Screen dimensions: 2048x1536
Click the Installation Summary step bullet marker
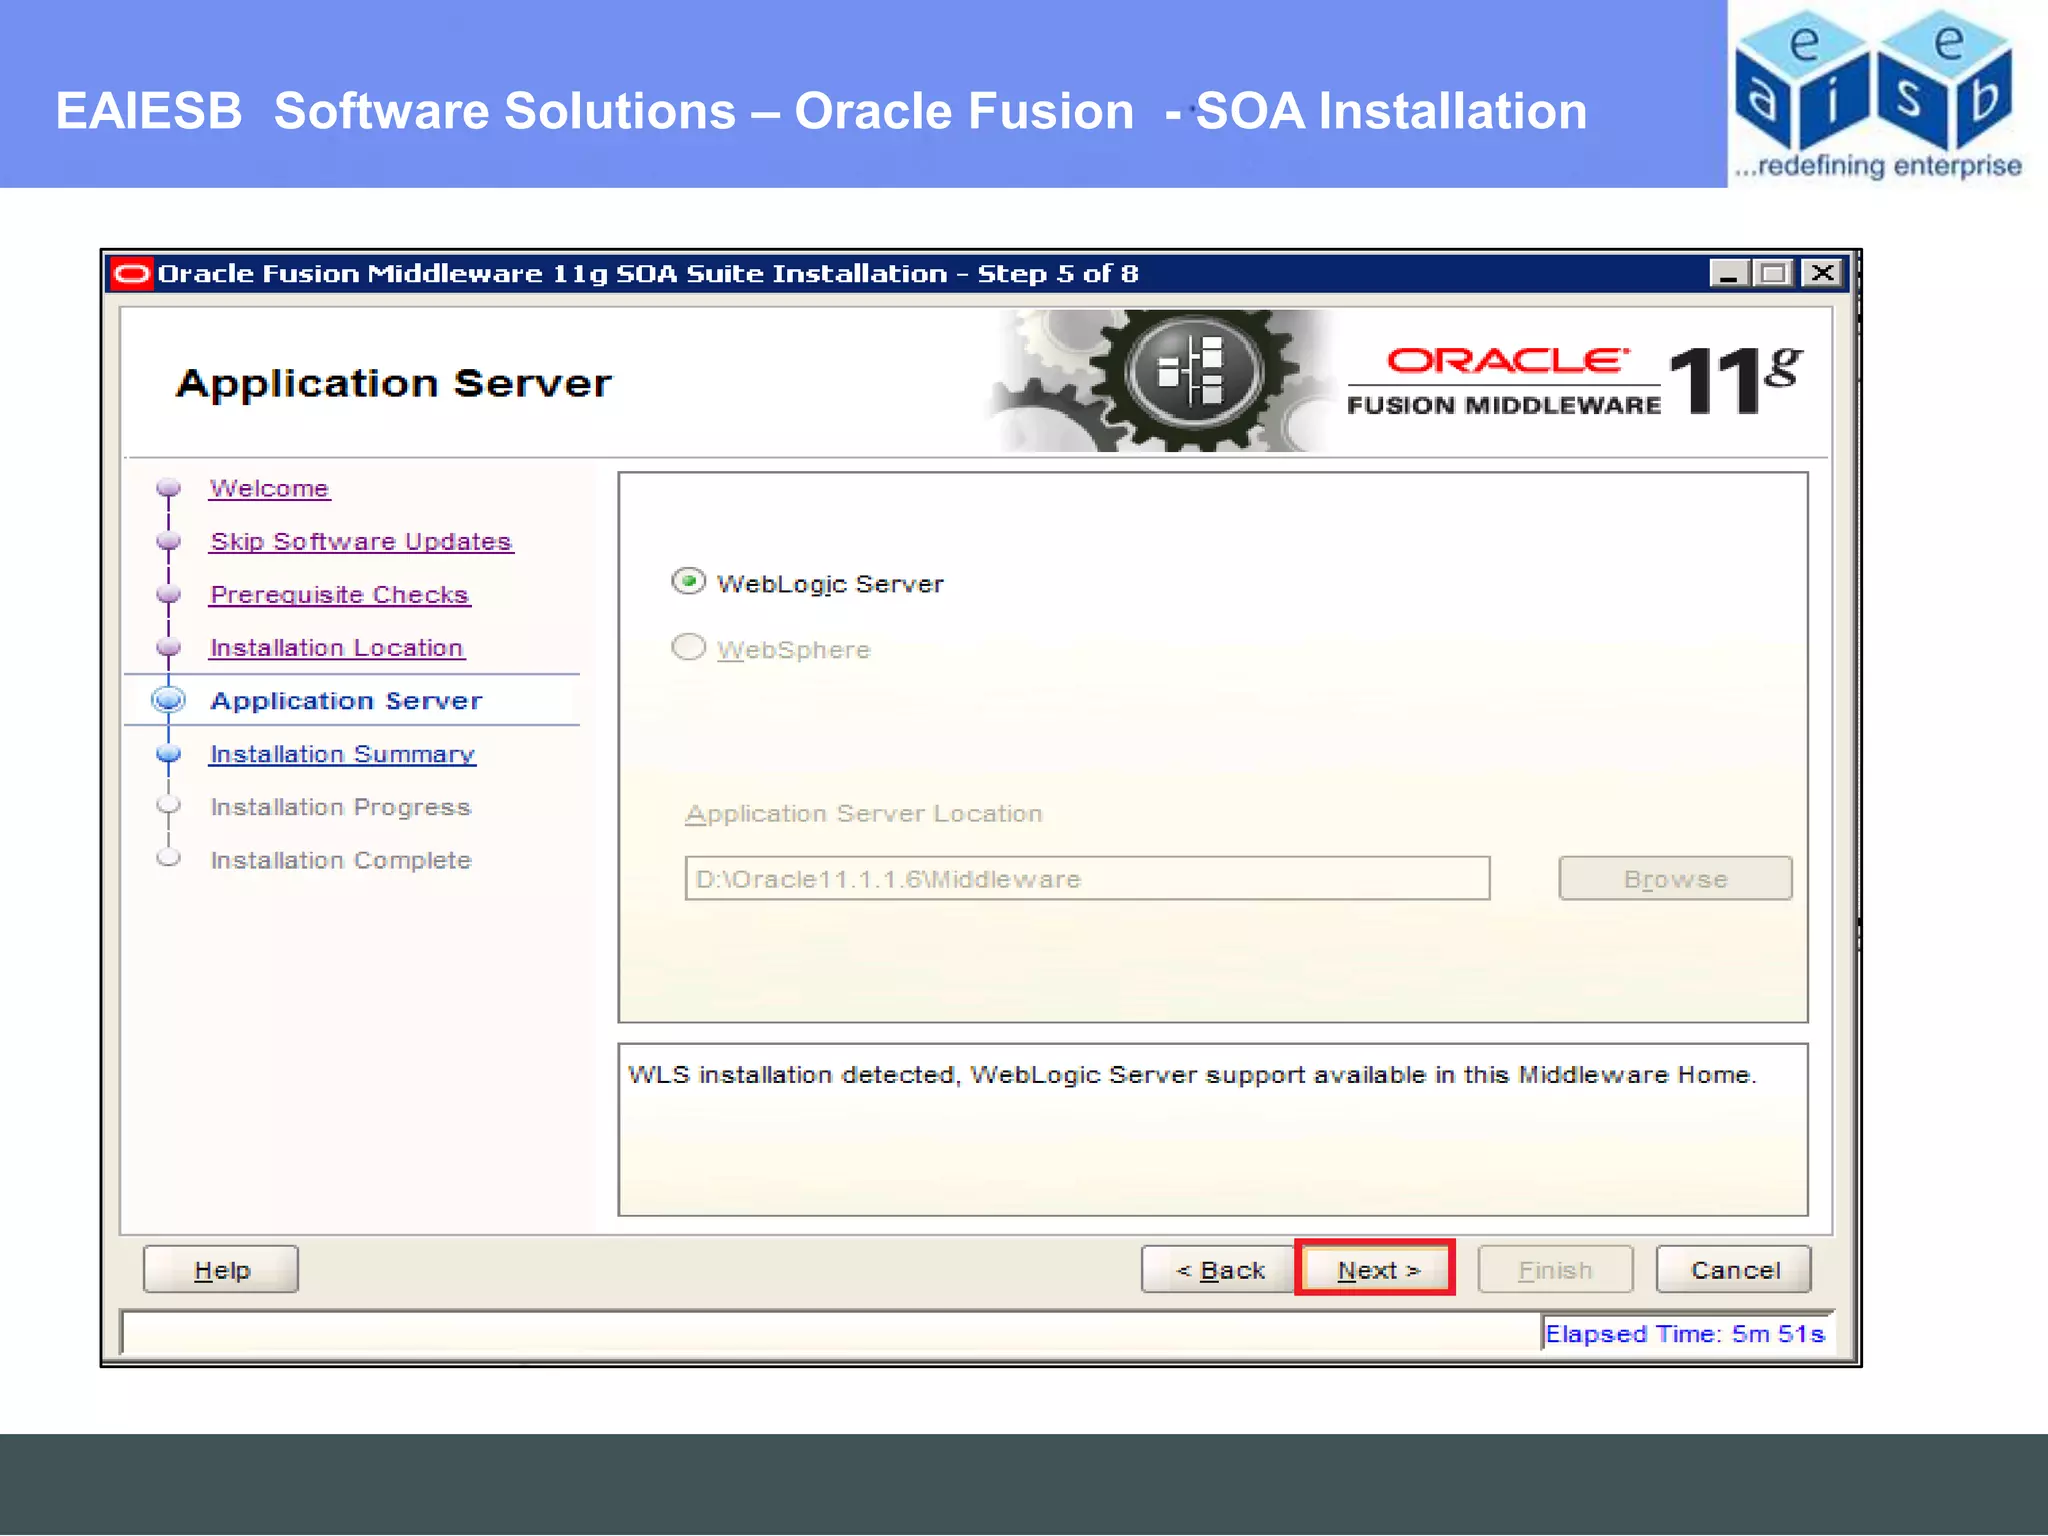169,753
